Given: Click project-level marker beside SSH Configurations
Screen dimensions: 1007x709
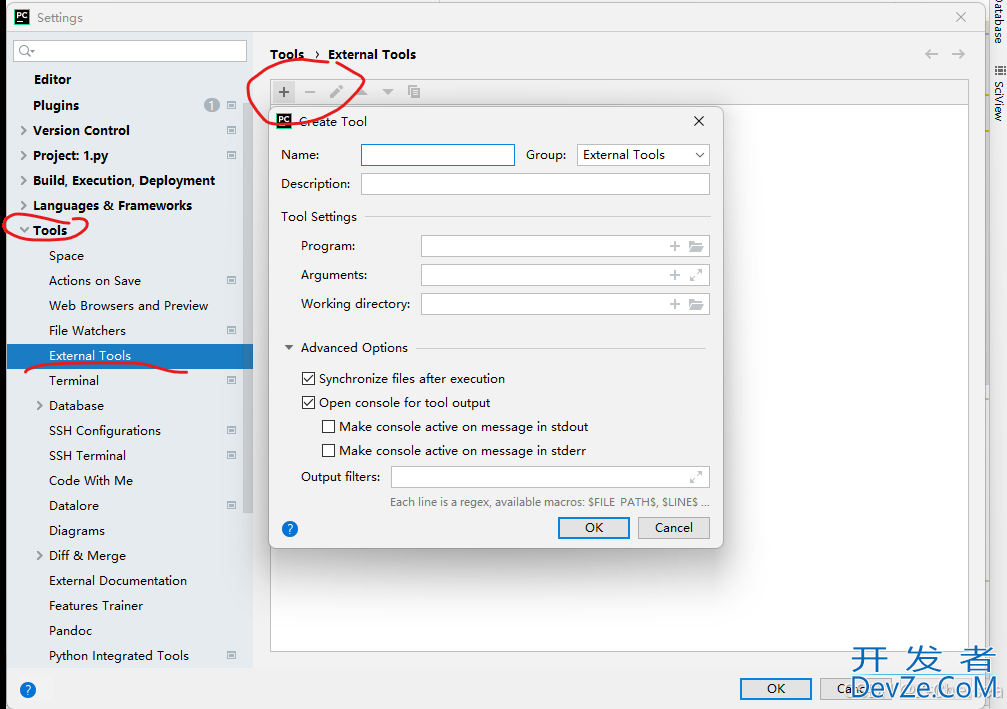Looking at the screenshot, I should (x=232, y=430).
